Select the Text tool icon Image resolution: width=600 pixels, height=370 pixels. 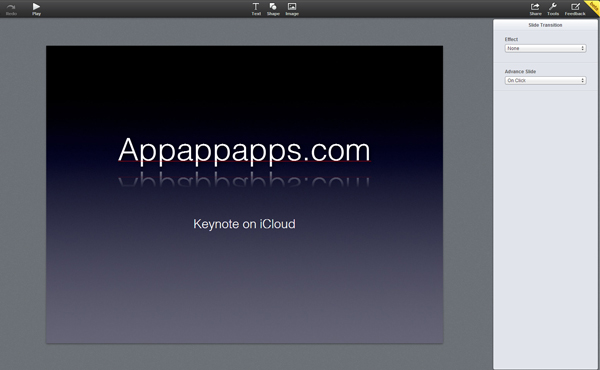(256, 6)
